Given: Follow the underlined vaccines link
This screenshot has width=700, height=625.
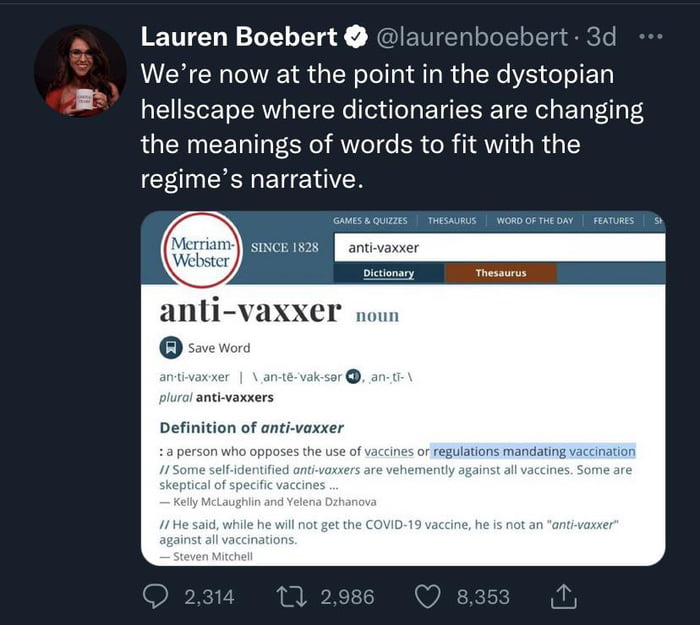Looking at the screenshot, I should coord(389,451).
